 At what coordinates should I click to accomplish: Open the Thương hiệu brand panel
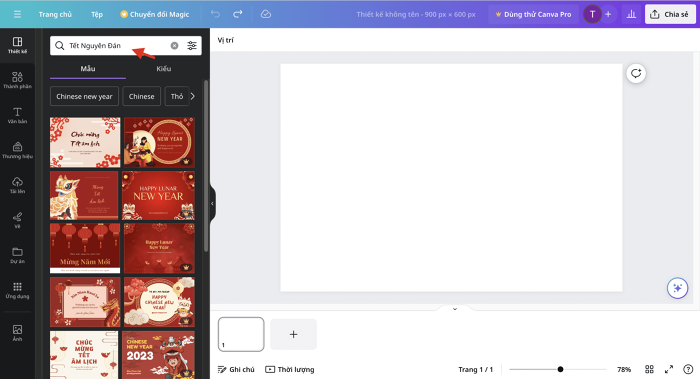(17, 150)
